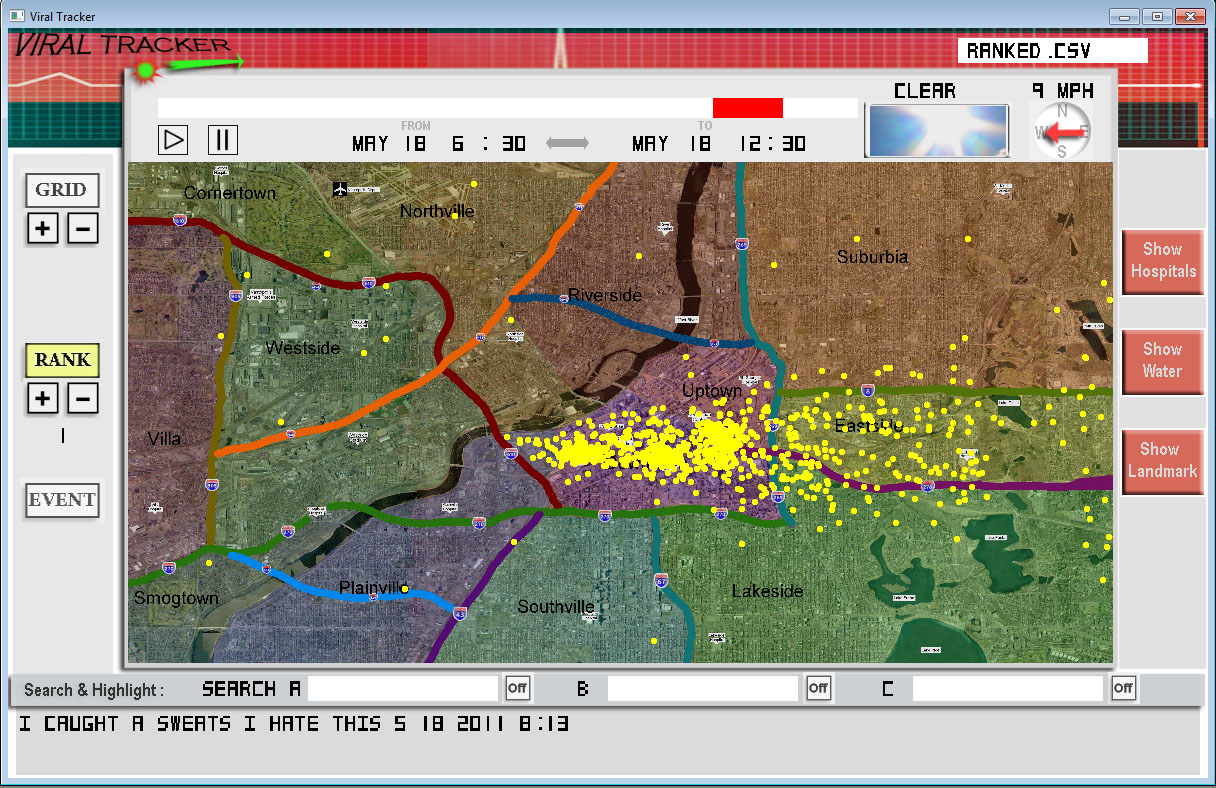The image size is (1216, 788).
Task: Click the minus button under GRID
Action: pos(82,229)
